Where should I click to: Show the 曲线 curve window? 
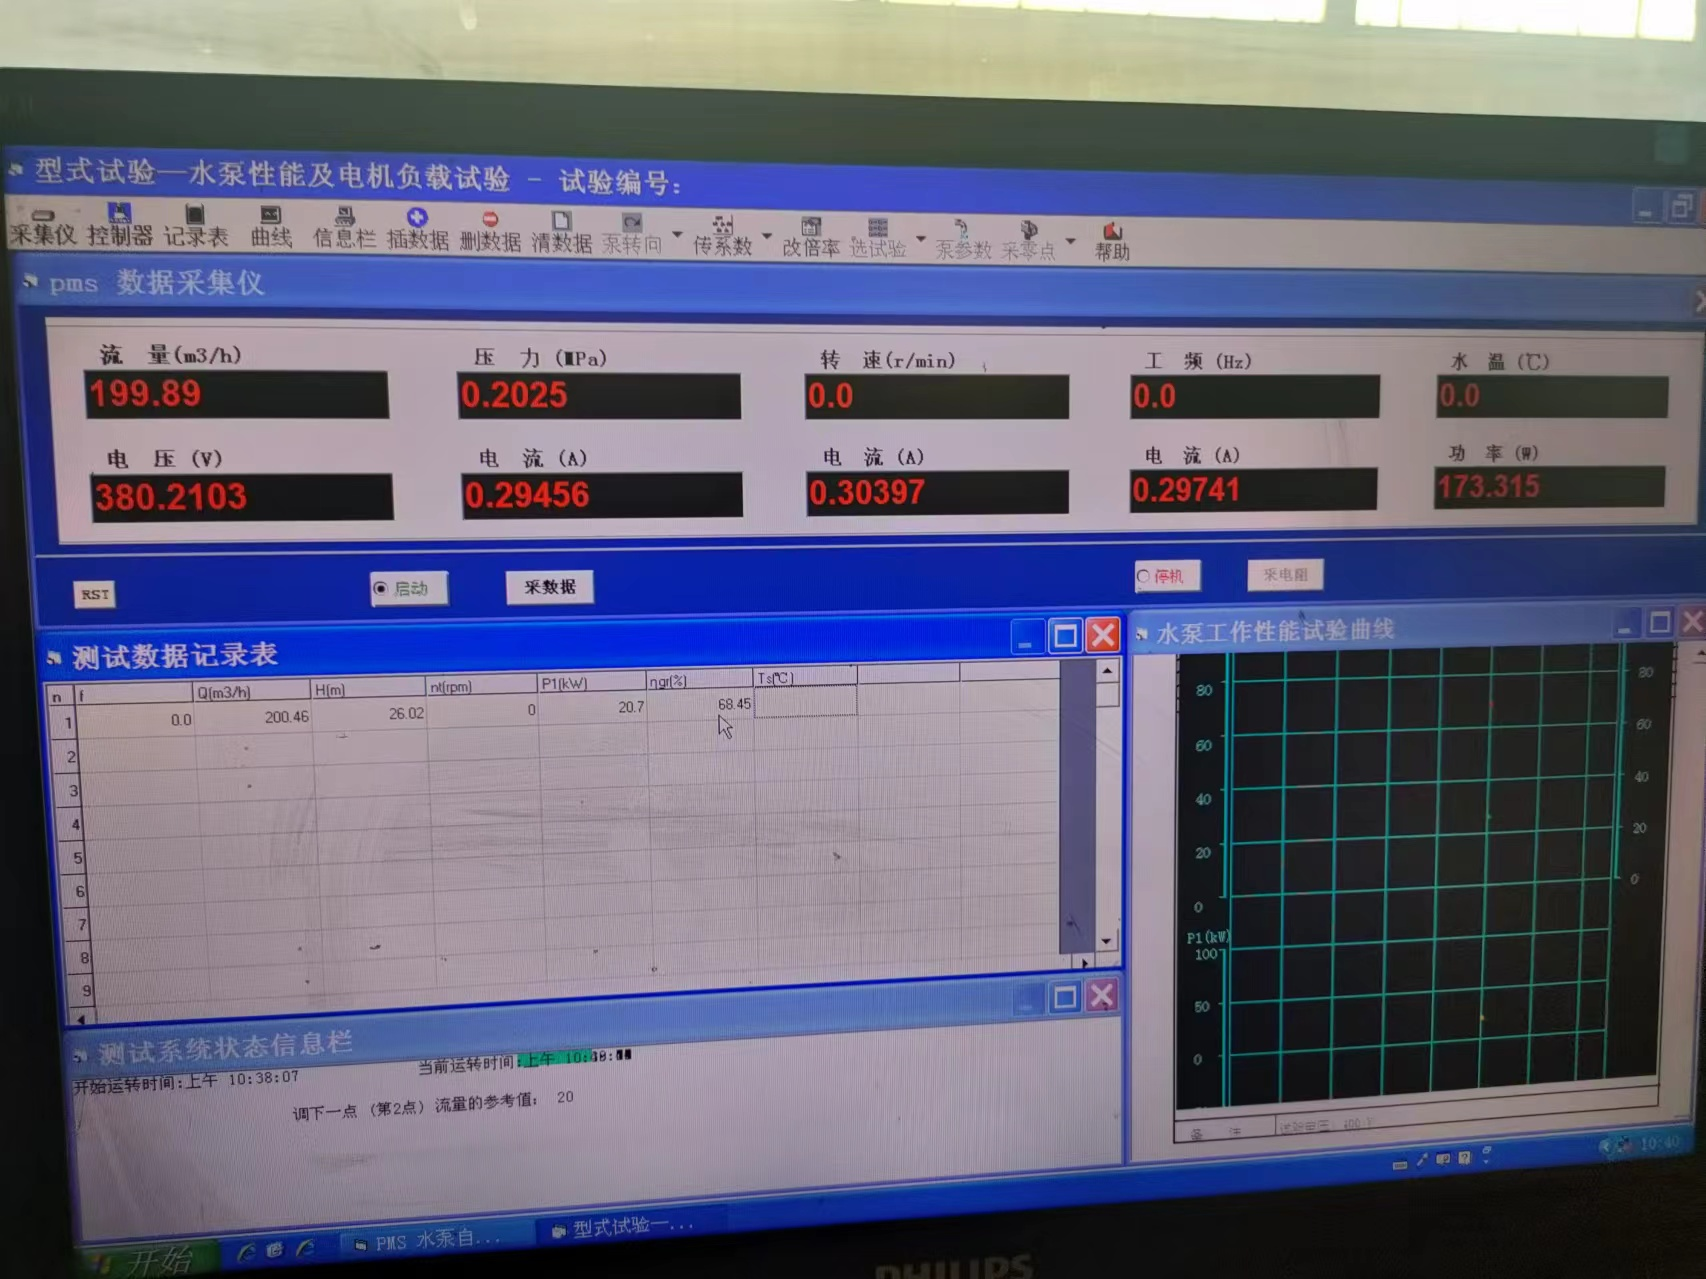pos(271,229)
